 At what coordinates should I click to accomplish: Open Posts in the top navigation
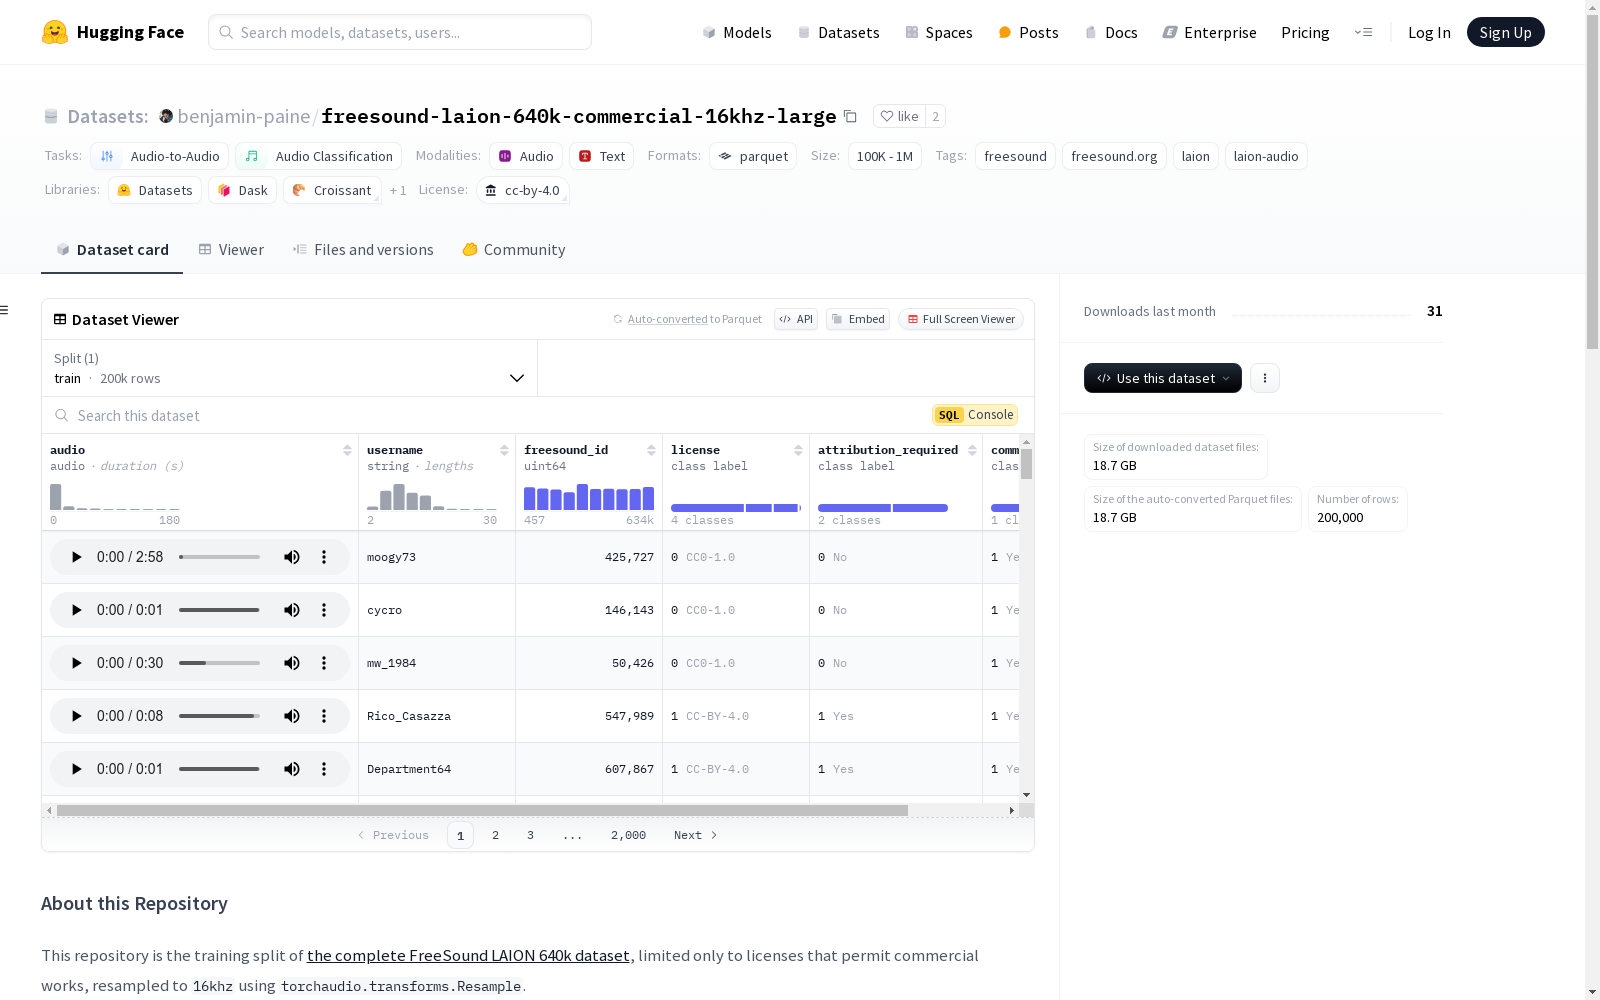pyautogui.click(x=1028, y=32)
